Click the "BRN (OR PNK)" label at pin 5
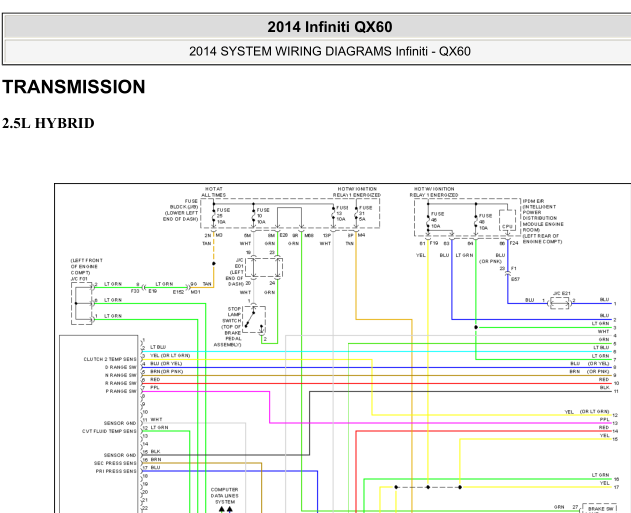Image resolution: width=631 pixels, height=513 pixels. (x=166, y=371)
